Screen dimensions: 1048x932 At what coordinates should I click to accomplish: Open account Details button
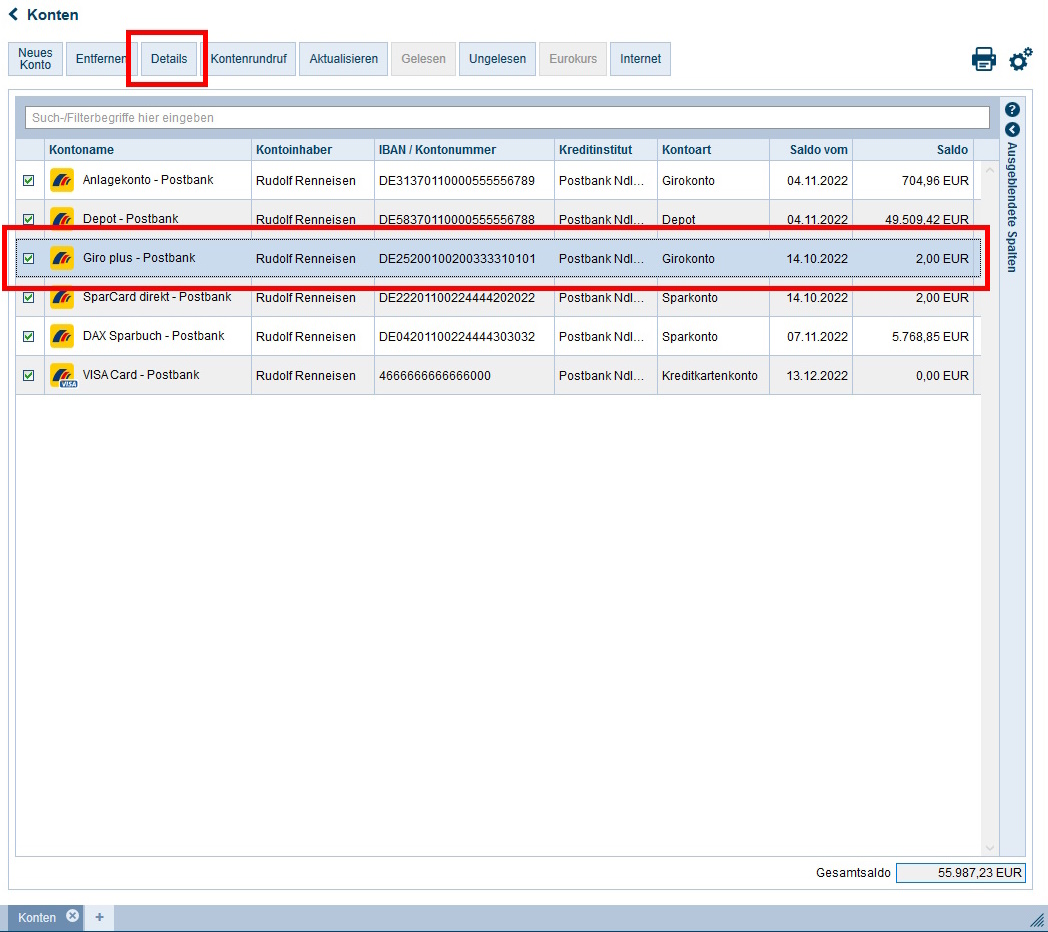coord(169,59)
